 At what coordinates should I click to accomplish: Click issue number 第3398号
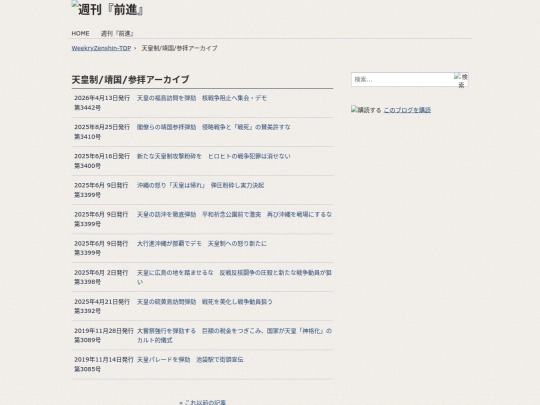(87, 282)
